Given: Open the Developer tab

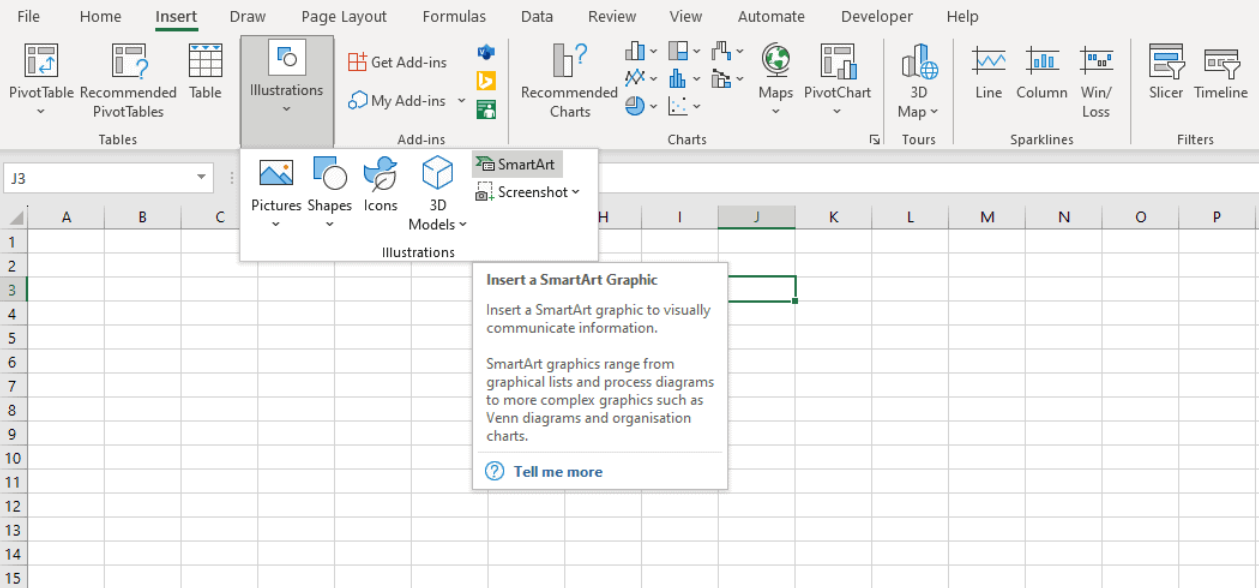Looking at the screenshot, I should [x=876, y=16].
